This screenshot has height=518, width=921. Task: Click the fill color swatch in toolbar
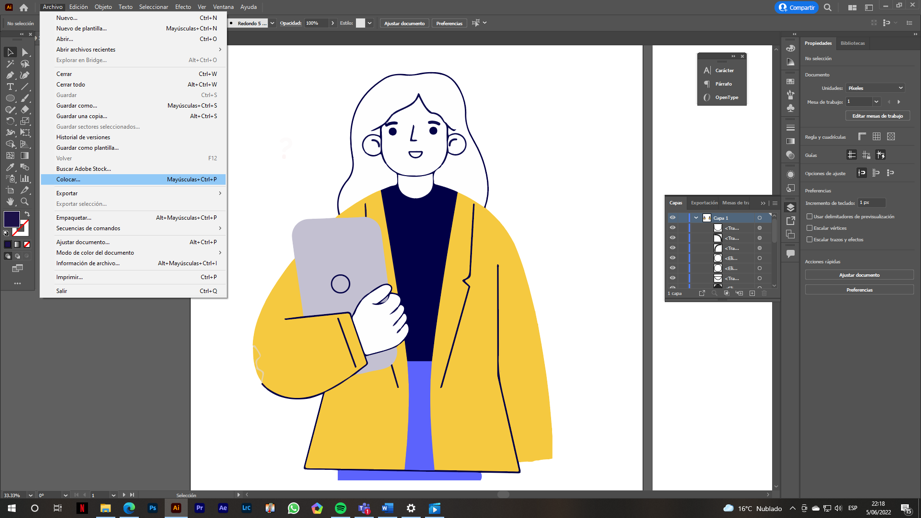[x=11, y=219]
